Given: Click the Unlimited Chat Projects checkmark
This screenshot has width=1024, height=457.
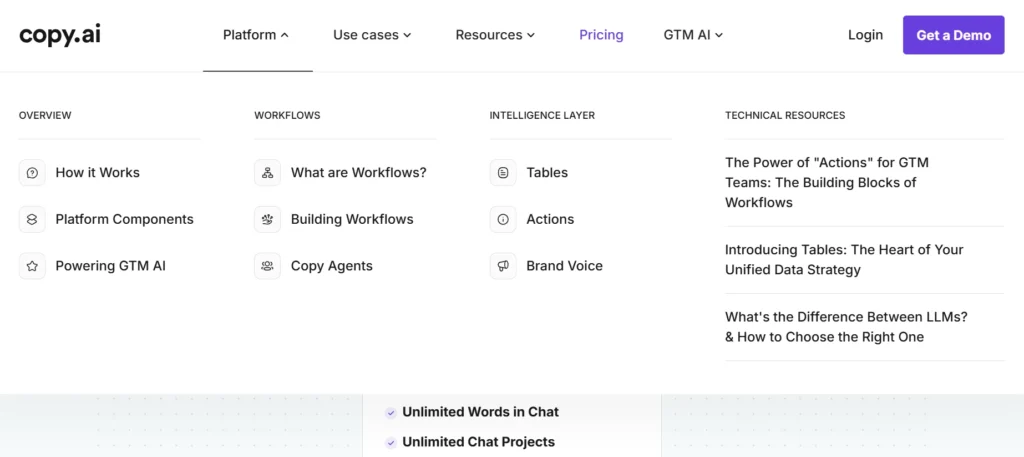Looking at the screenshot, I should click(x=391, y=443).
